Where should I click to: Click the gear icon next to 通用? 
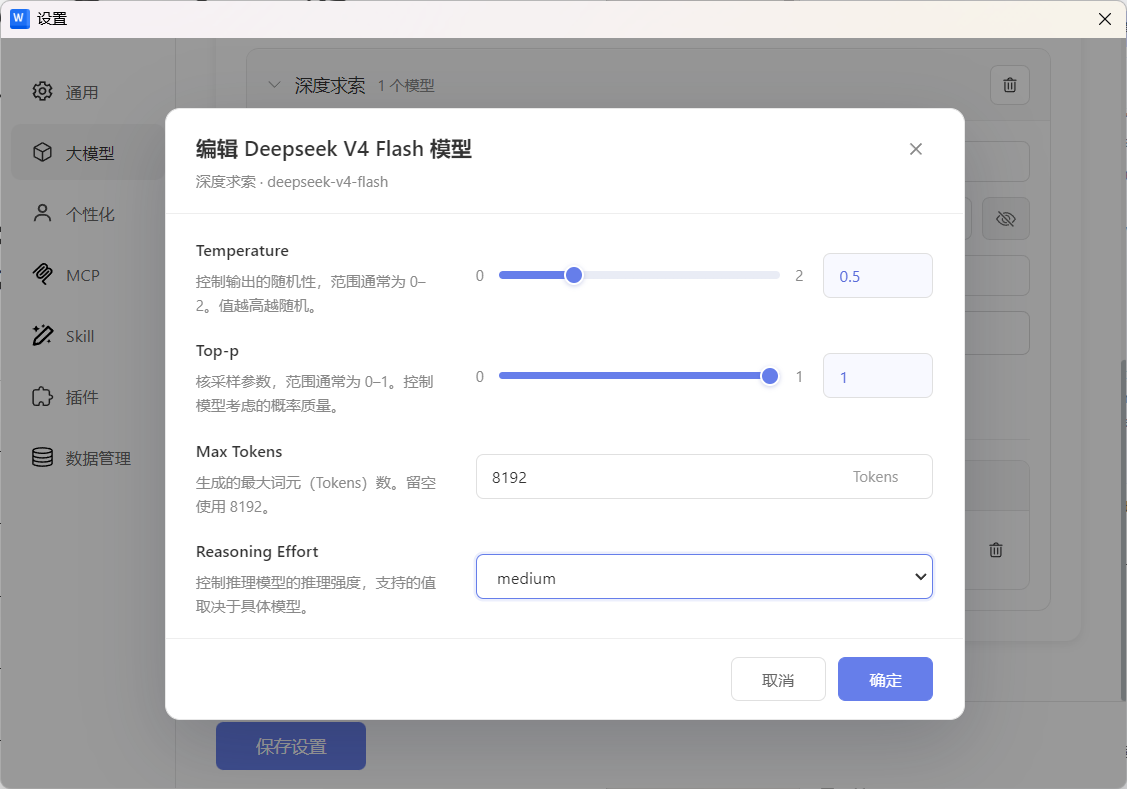click(x=42, y=91)
